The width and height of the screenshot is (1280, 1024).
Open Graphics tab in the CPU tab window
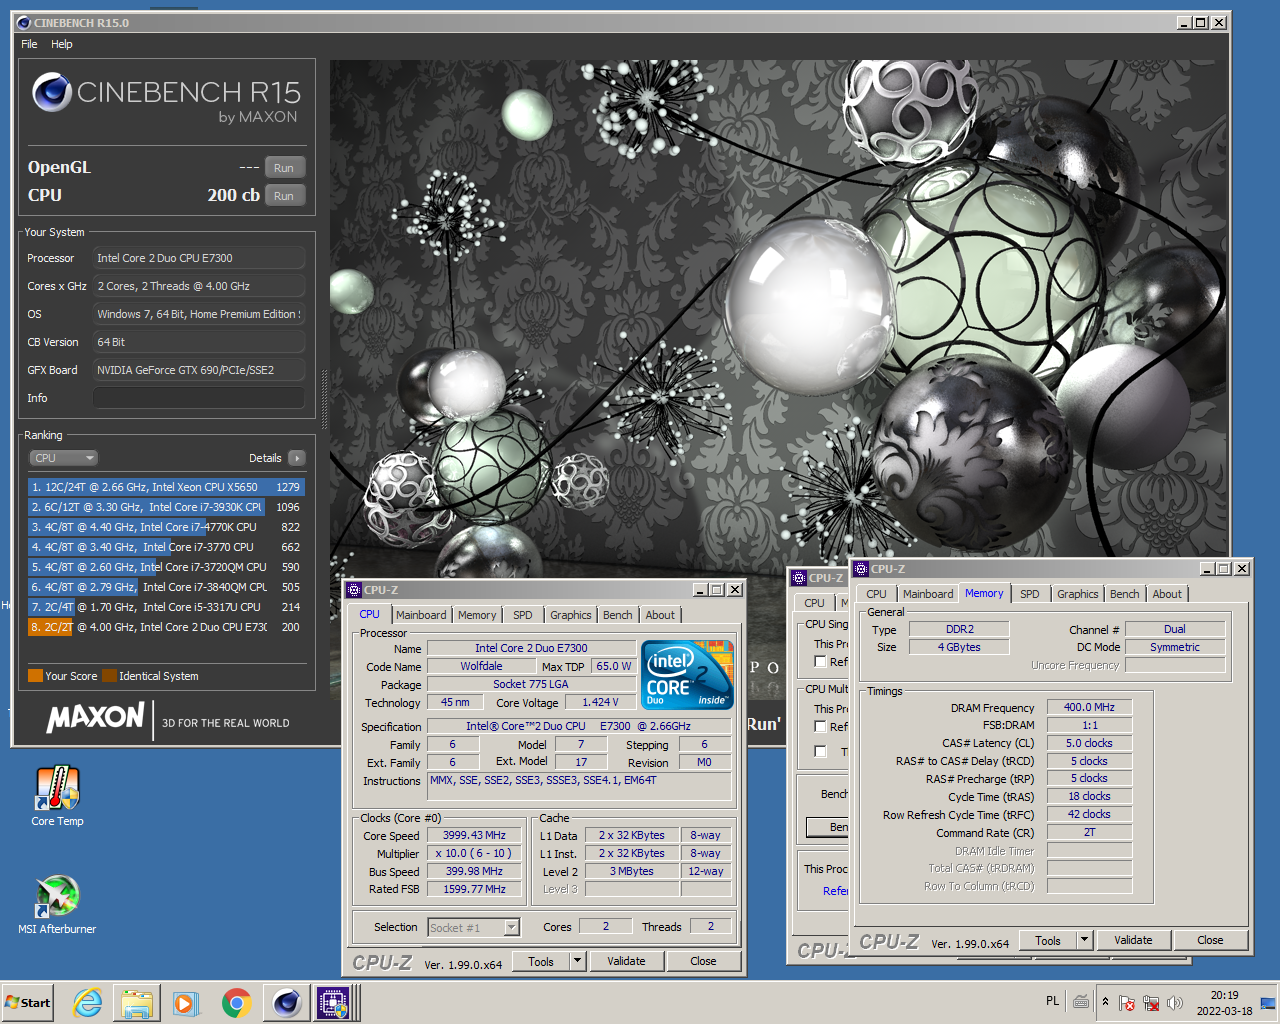coord(571,615)
